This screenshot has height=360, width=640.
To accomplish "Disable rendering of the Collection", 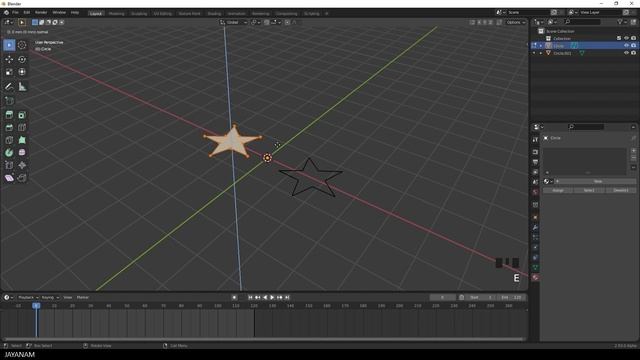I will [x=633, y=38].
